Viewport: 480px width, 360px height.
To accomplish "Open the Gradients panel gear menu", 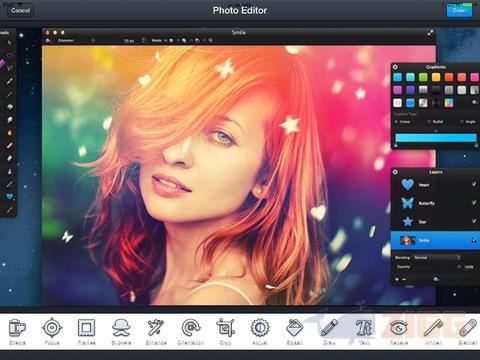I will 475,103.
